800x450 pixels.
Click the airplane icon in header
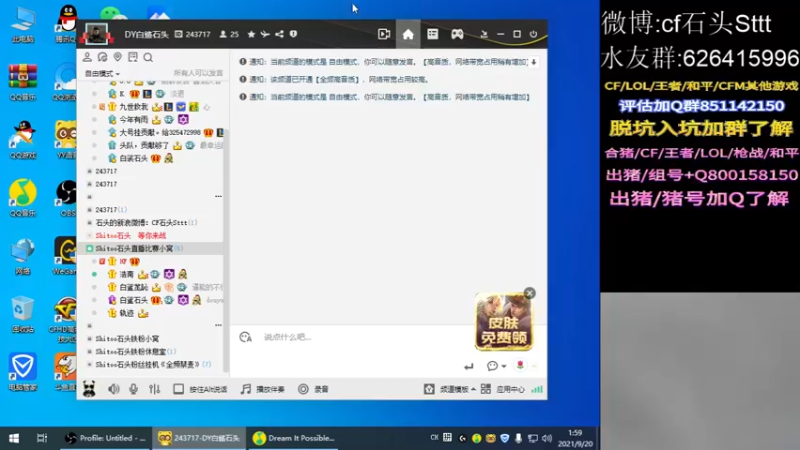pyautogui.click(x=265, y=34)
